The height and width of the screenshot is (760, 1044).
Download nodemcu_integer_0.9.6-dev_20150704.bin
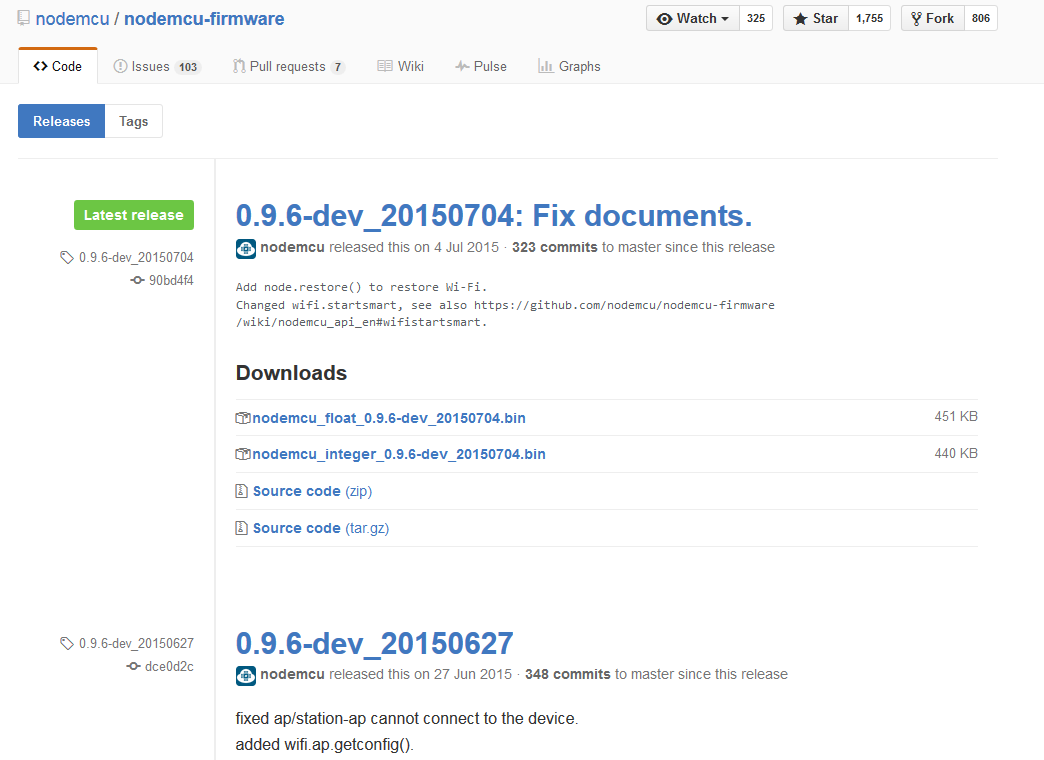coord(399,454)
